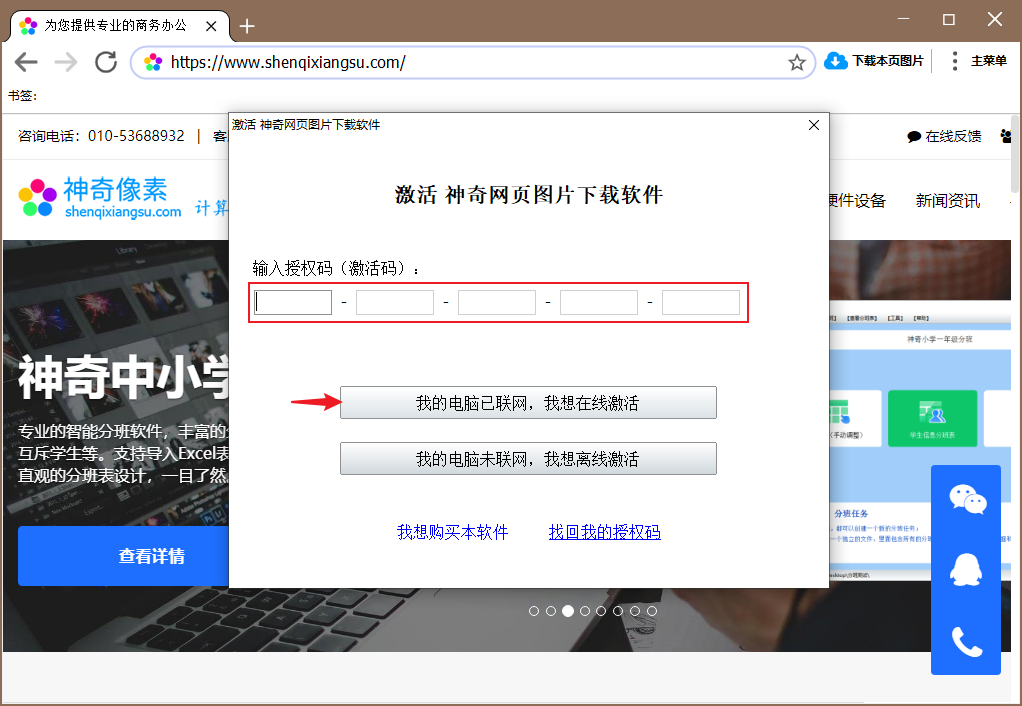
Task: Click the green 学生信息分班表 tile in banner
Action: (932, 419)
